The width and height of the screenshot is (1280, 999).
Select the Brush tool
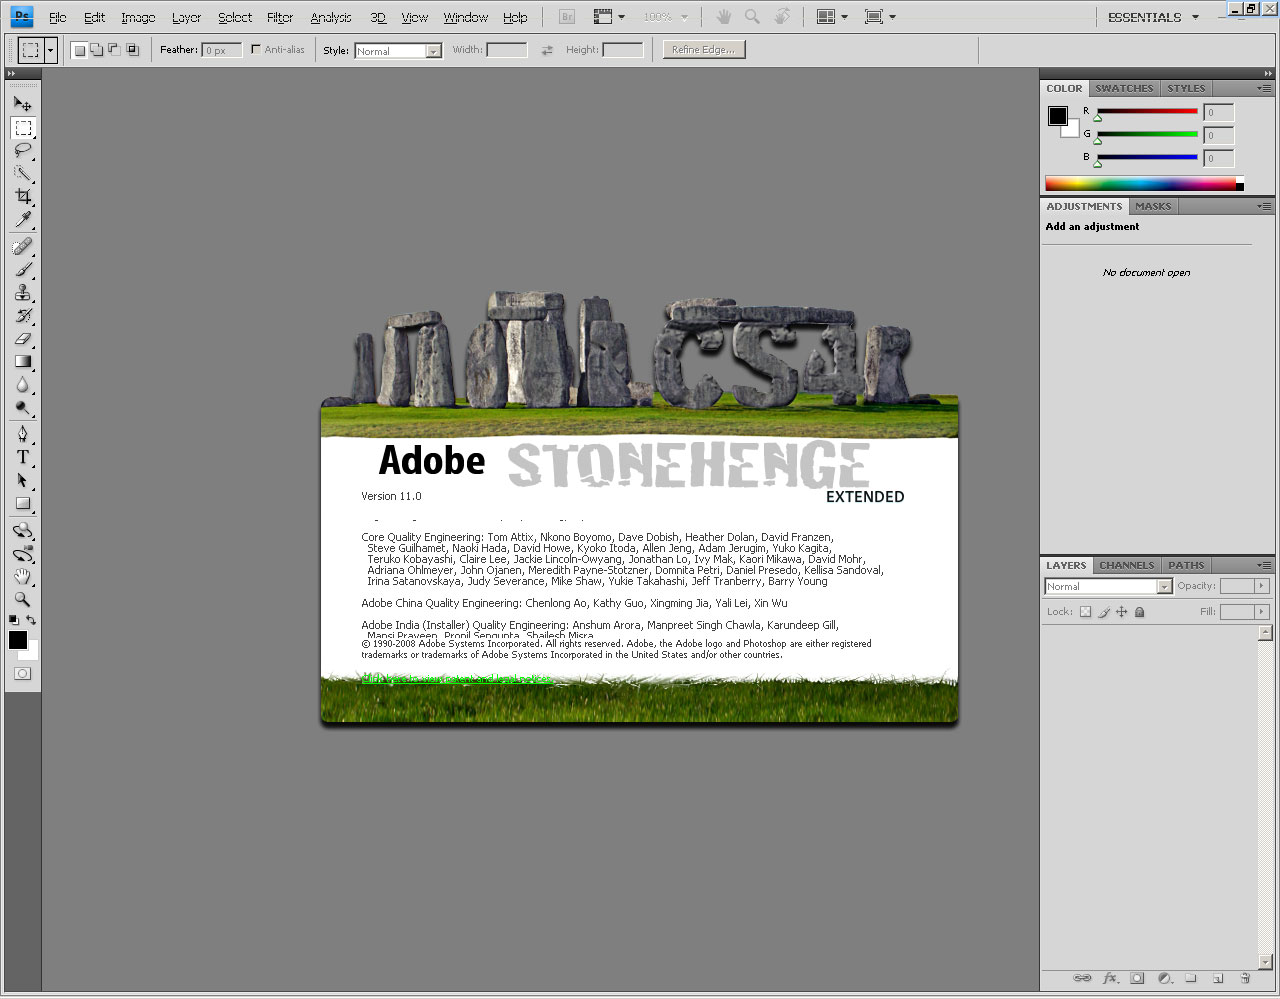coord(22,269)
